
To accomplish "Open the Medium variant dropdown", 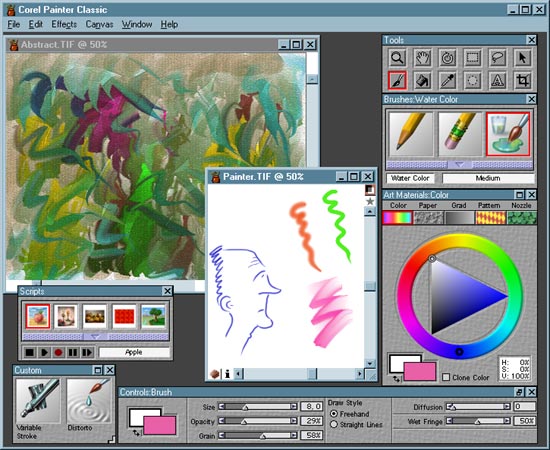I will click(x=488, y=178).
